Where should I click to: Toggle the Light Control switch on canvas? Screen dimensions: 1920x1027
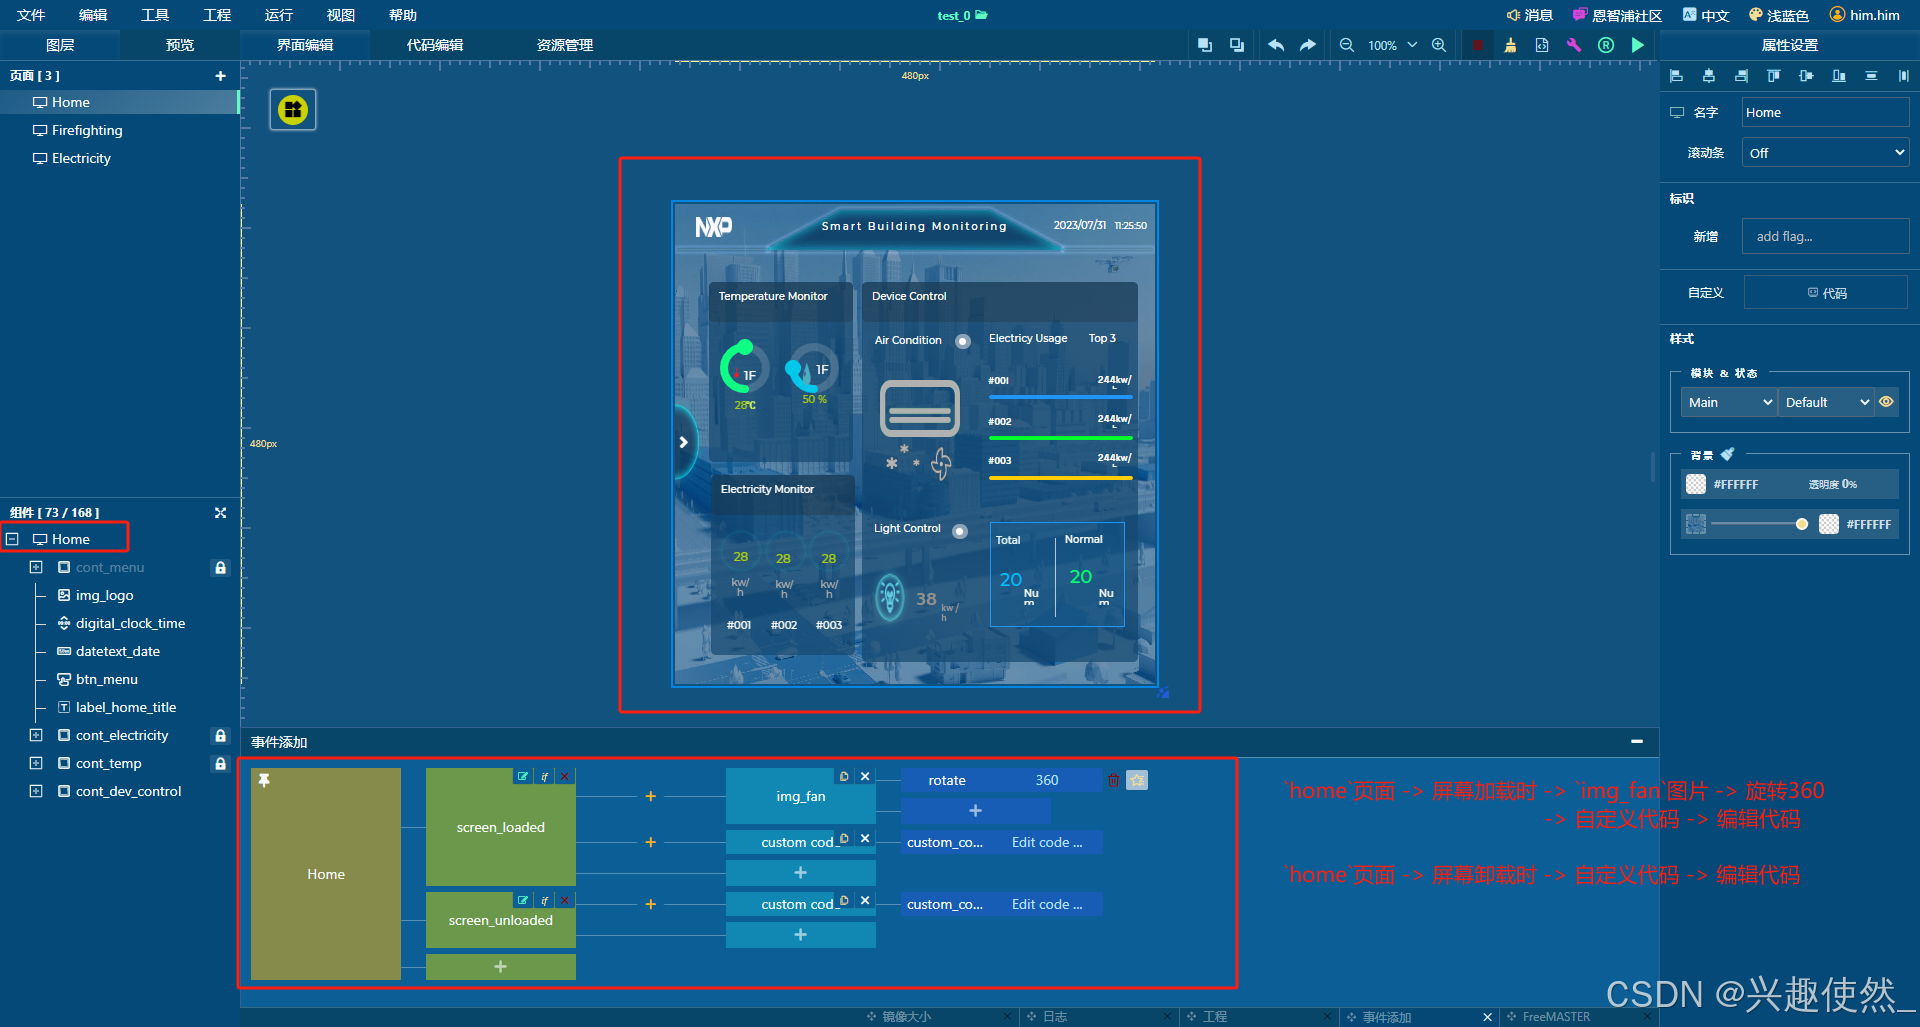960,531
